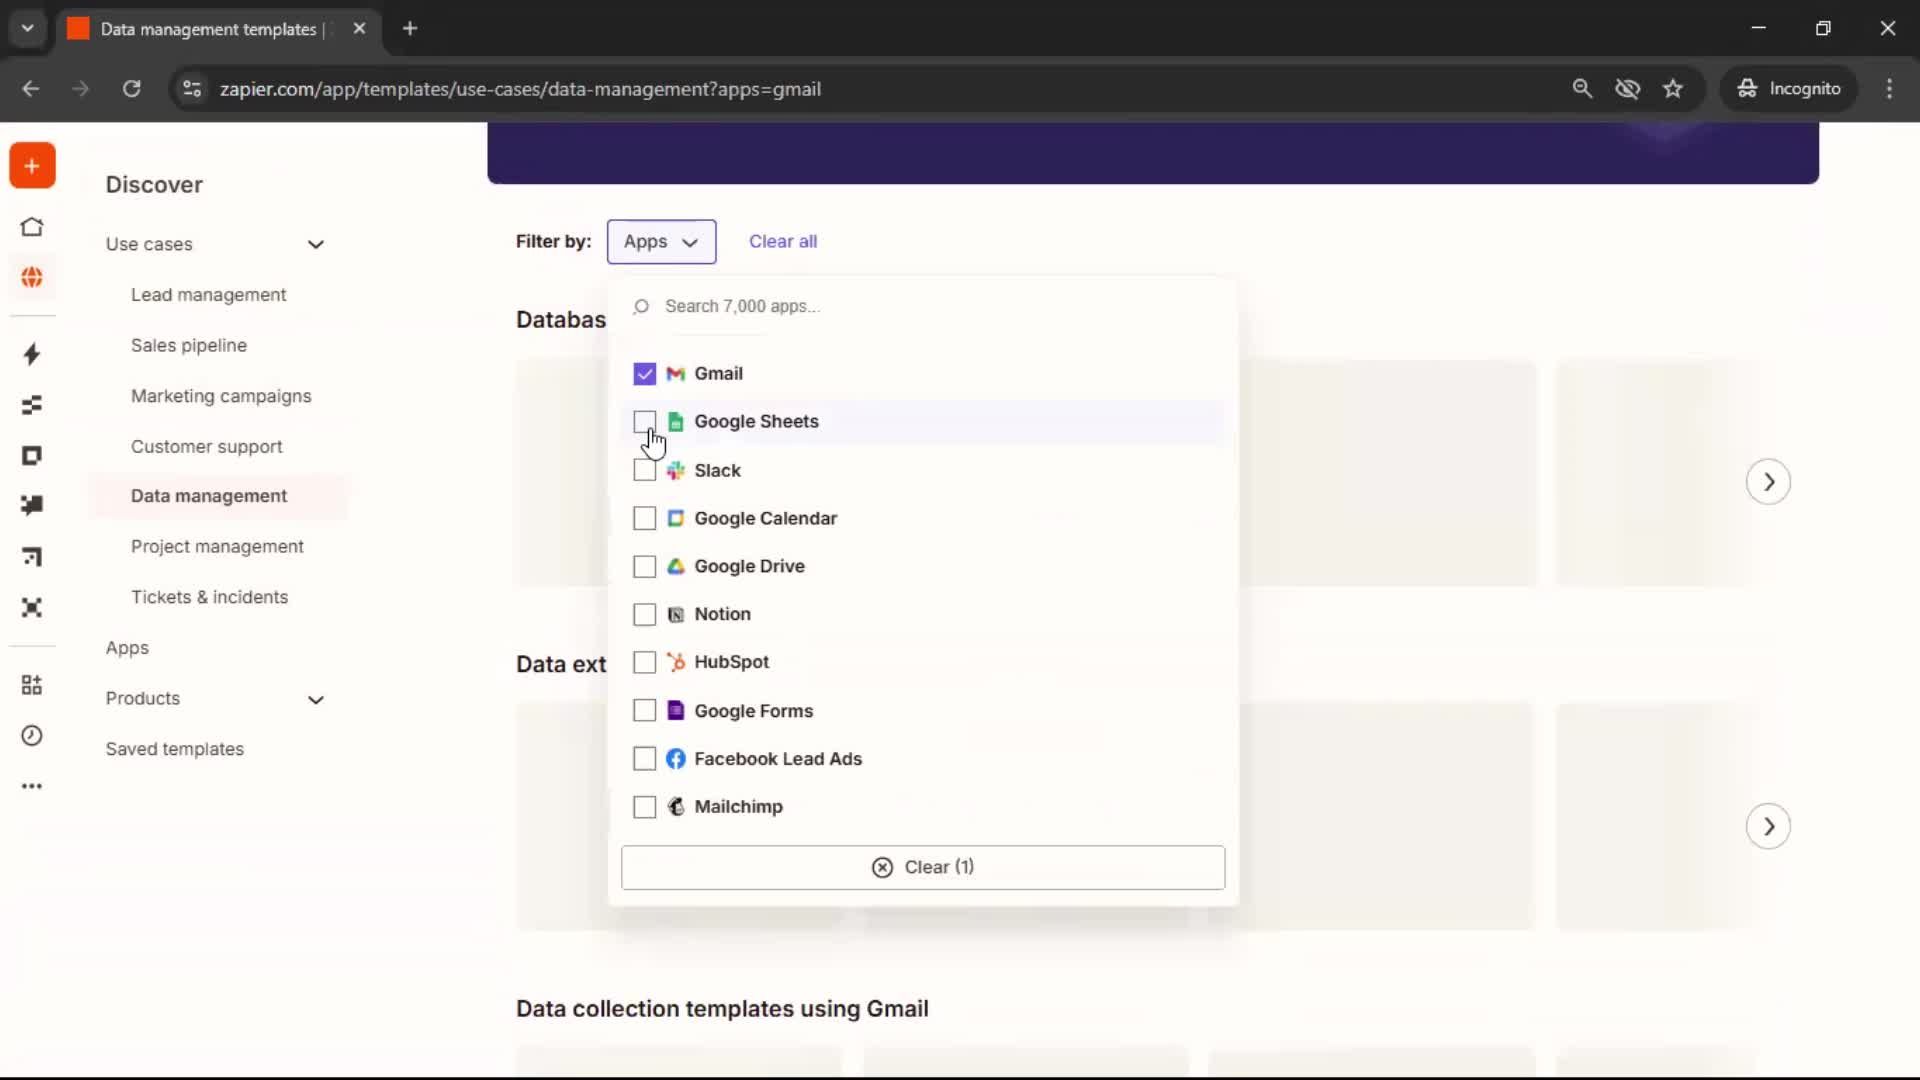The width and height of the screenshot is (1920, 1080).
Task: Open Lead management use case
Action: pos(208,295)
